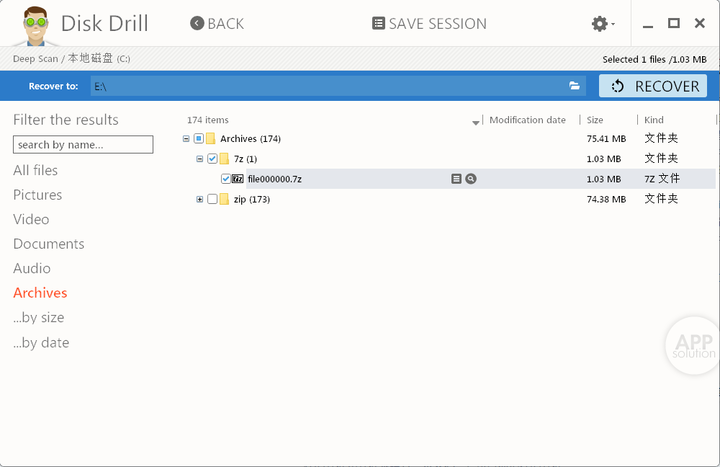This screenshot has height=467, width=720.
Task: Uncheck the file000000.7z checkbox
Action: 225,179
